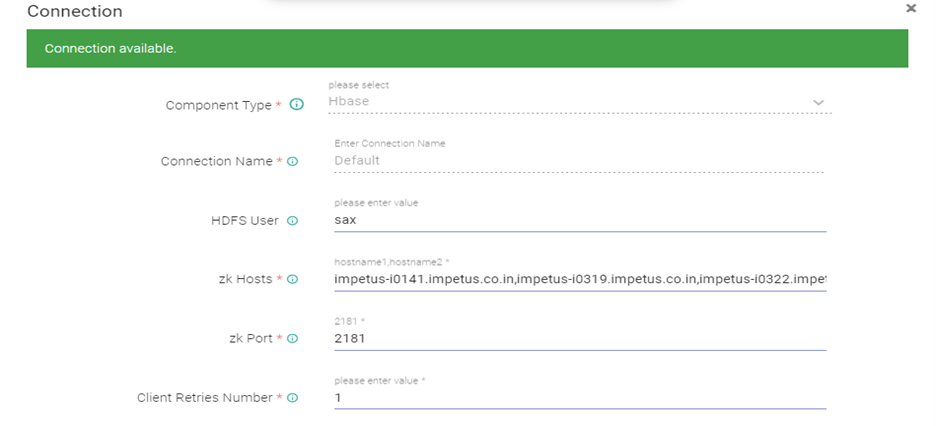Click the zk Port info icon
This screenshot has height=426, width=936.
click(293, 339)
